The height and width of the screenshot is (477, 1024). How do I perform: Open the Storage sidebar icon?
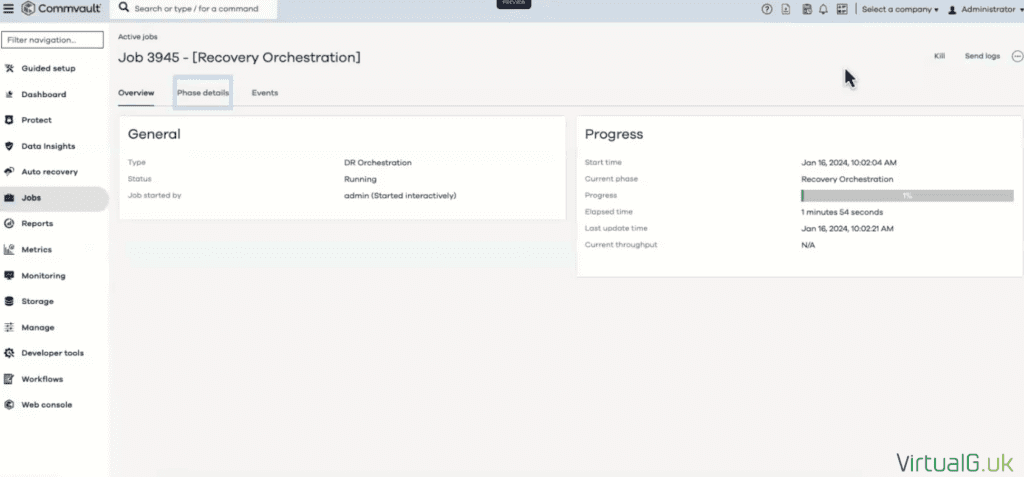[10, 301]
